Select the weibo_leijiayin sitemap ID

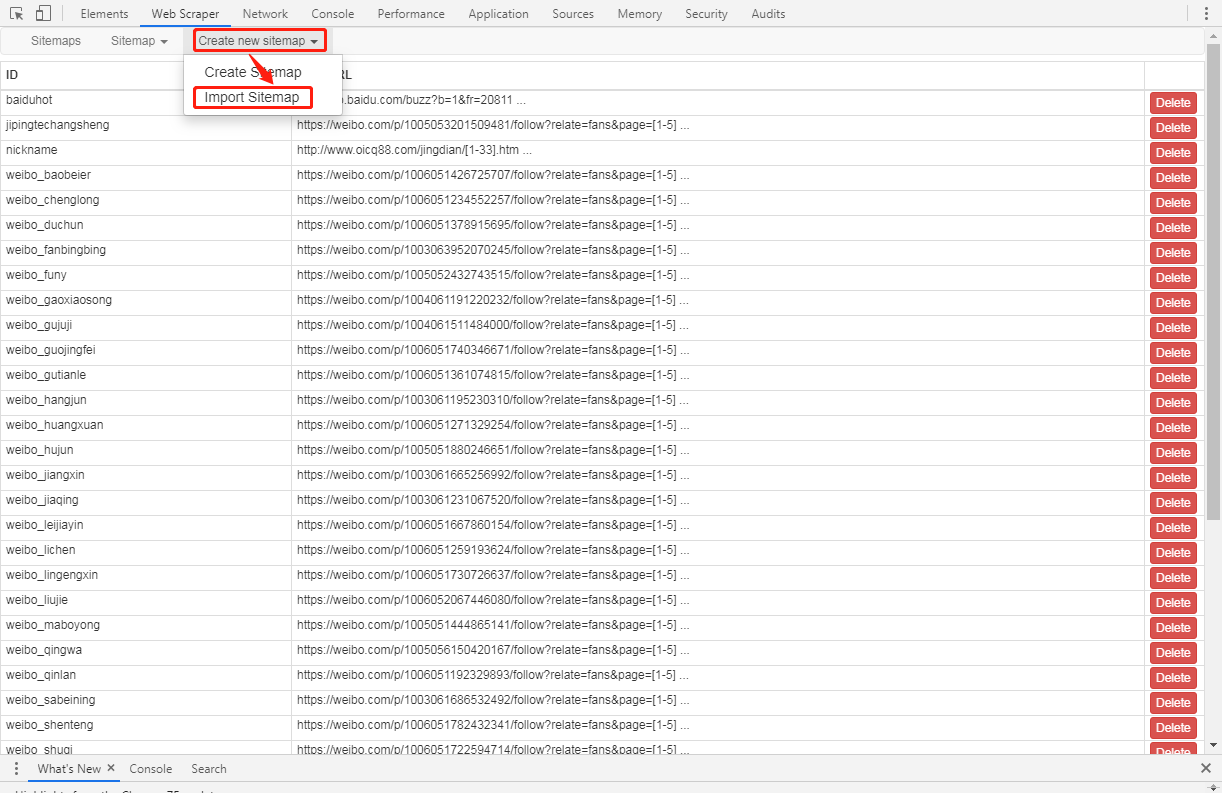click(x=45, y=525)
